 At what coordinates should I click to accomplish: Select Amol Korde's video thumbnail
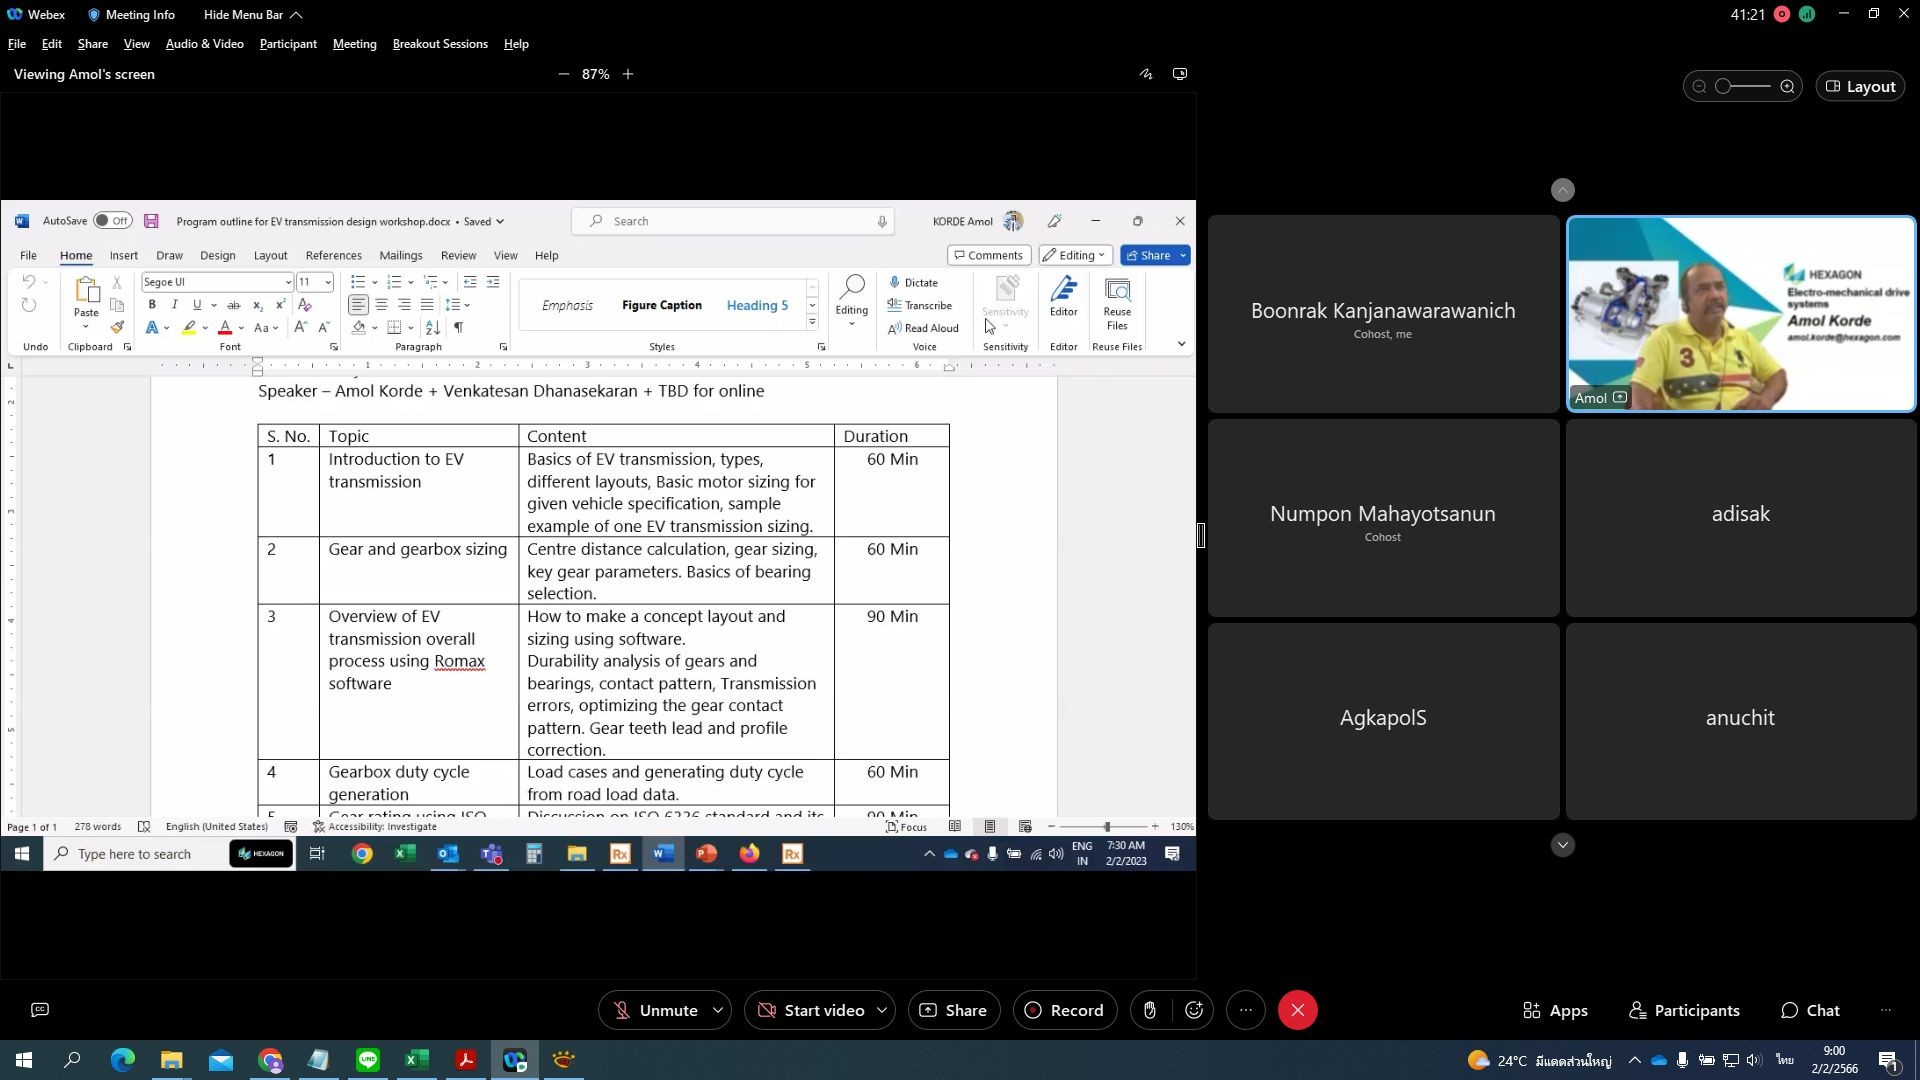pos(1741,314)
